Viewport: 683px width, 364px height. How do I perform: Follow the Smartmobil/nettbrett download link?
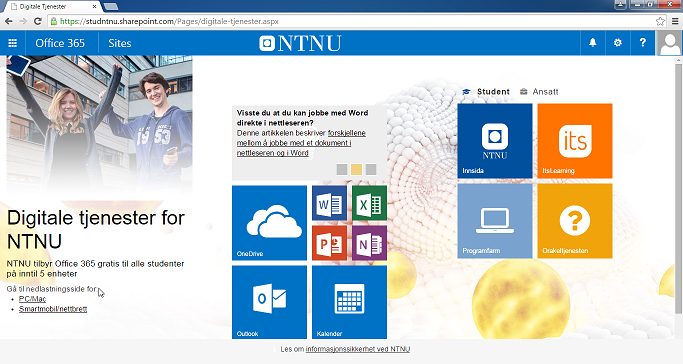pyautogui.click(x=53, y=309)
